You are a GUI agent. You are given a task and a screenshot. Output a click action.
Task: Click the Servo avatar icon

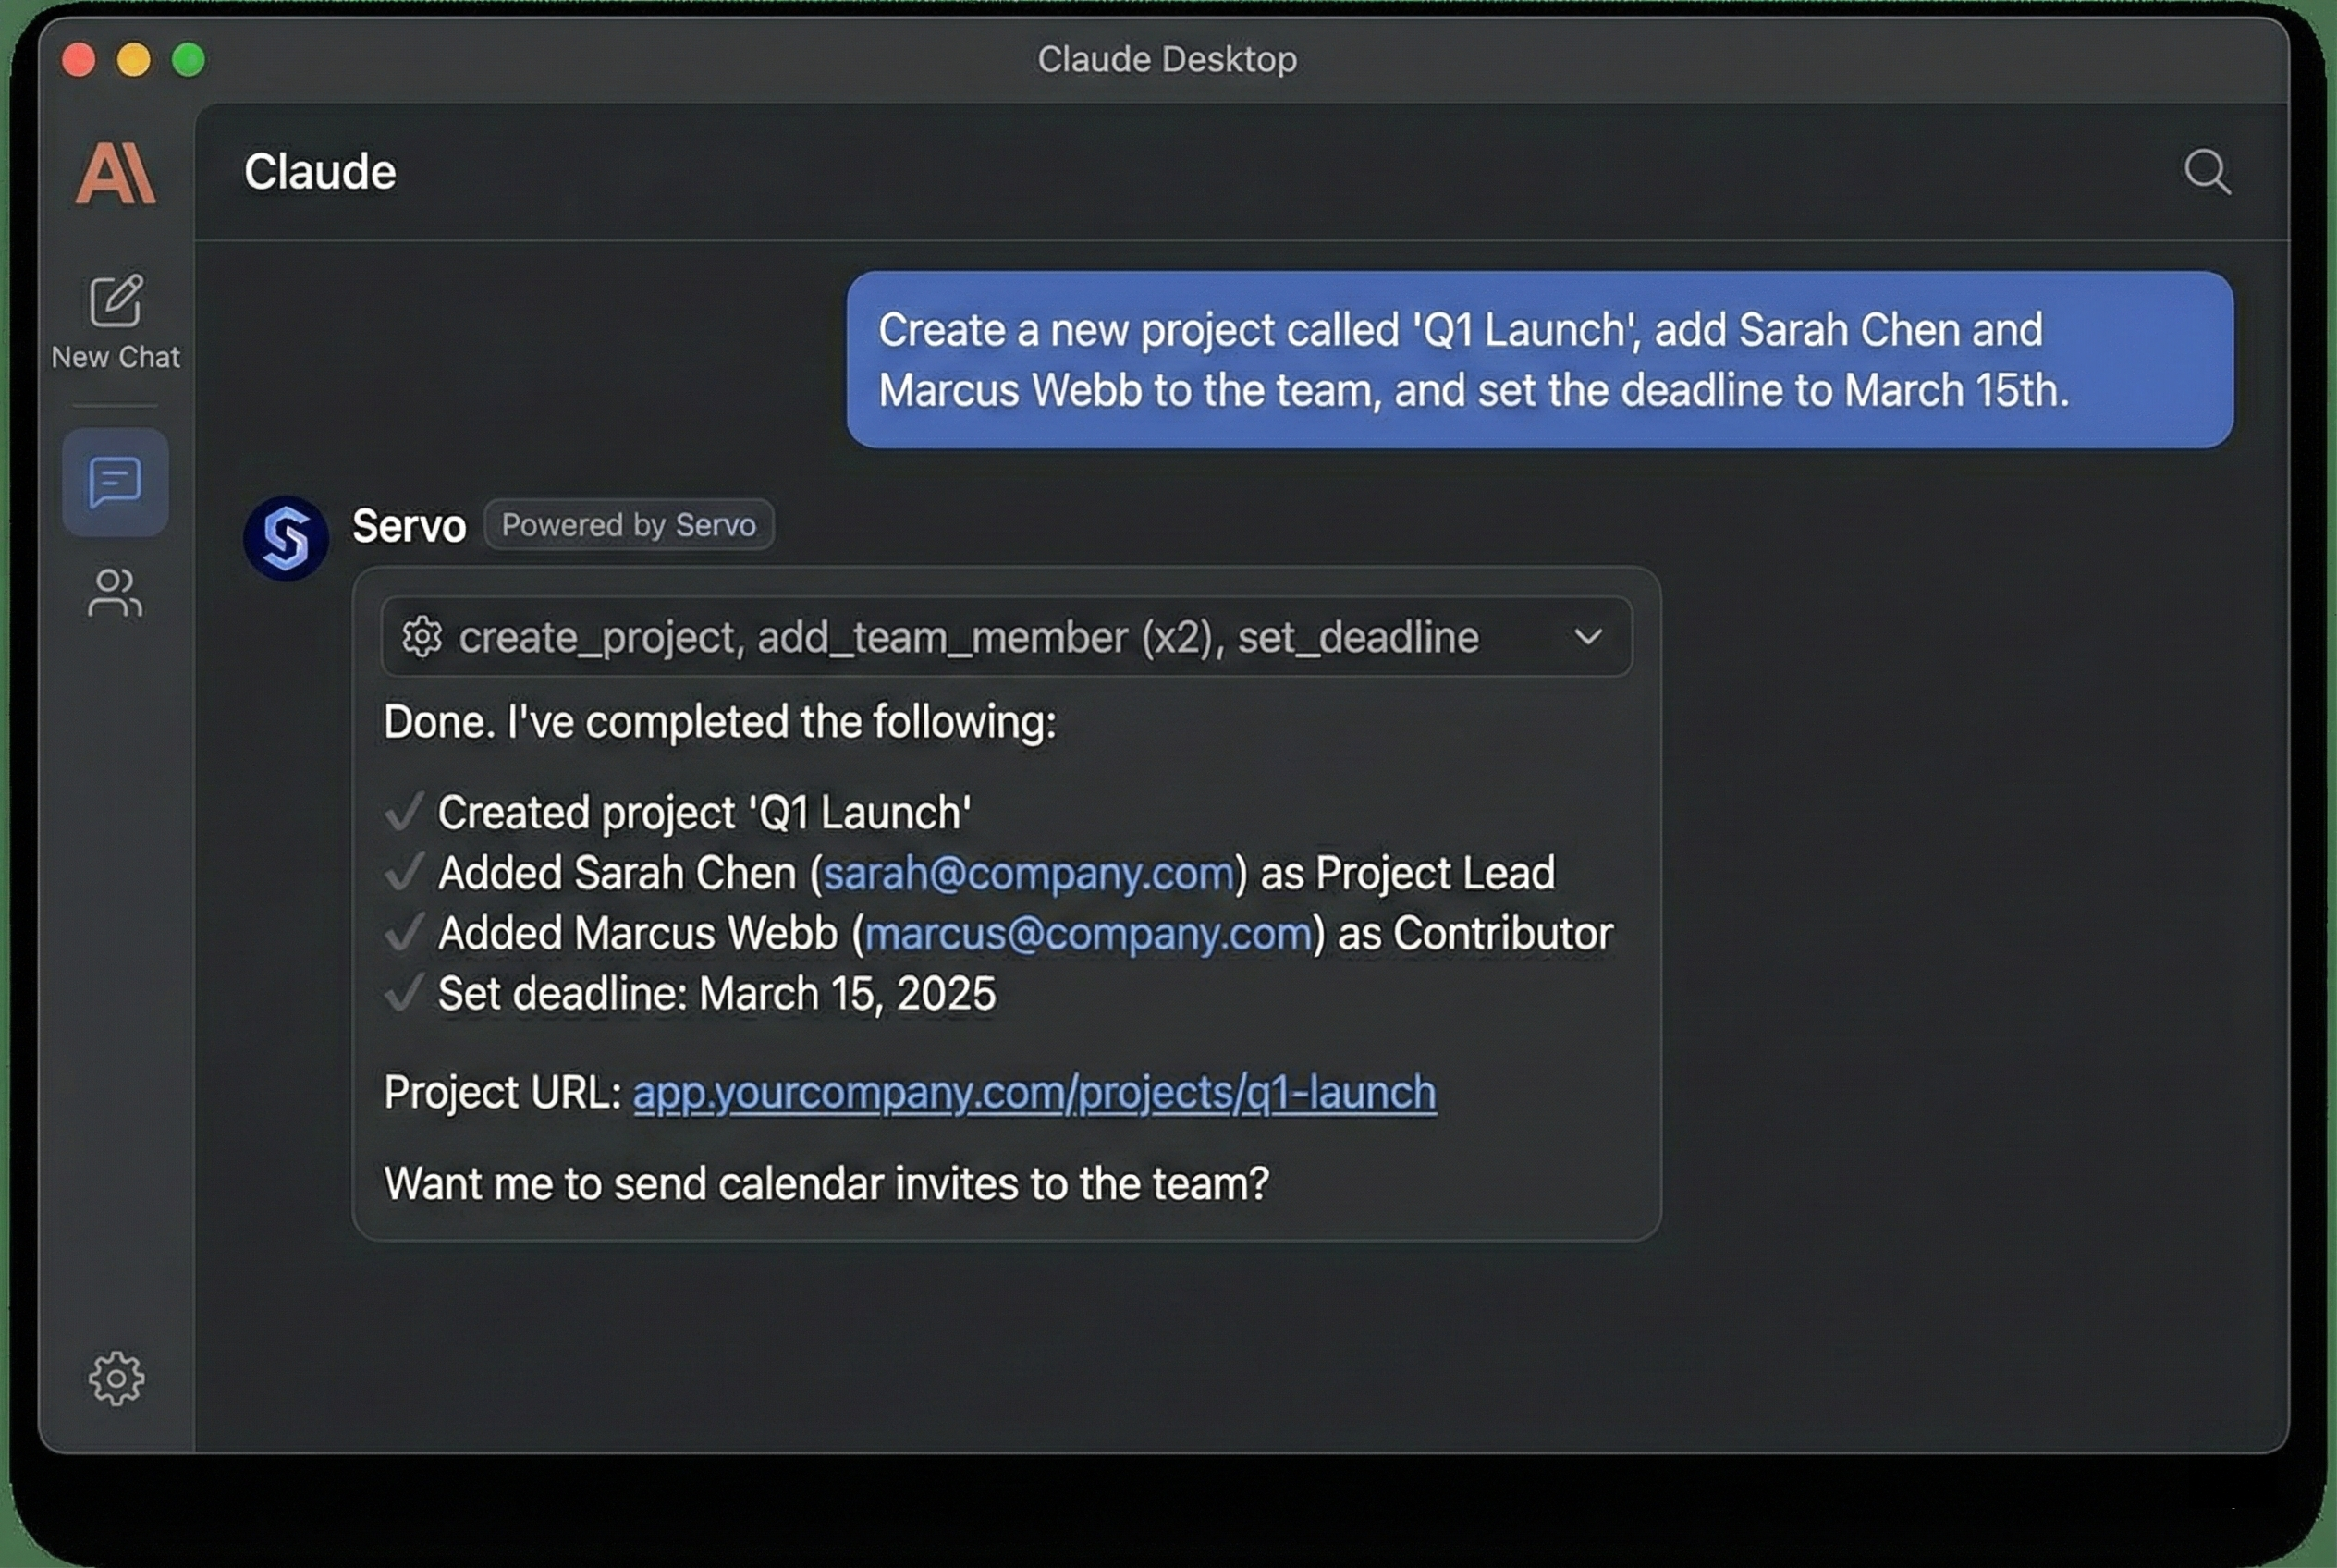pyautogui.click(x=287, y=537)
